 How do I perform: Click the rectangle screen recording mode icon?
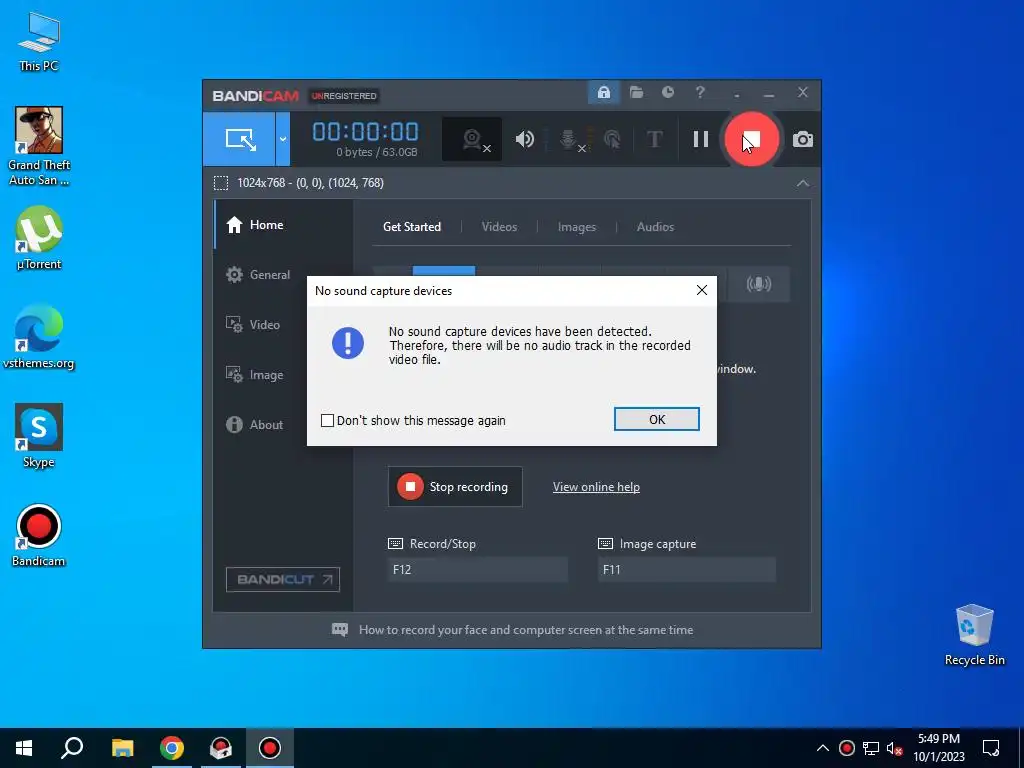239,139
